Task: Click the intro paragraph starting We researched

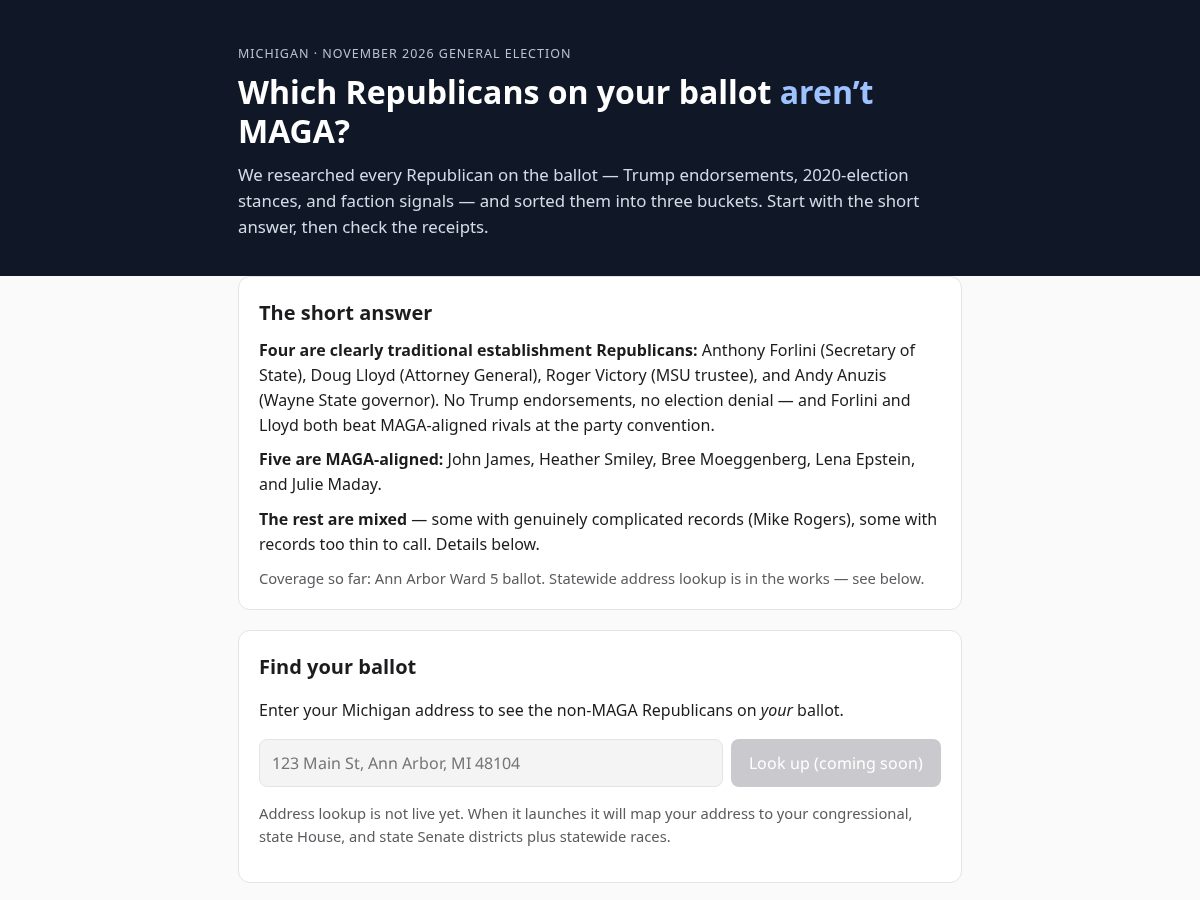Action: click(x=578, y=201)
